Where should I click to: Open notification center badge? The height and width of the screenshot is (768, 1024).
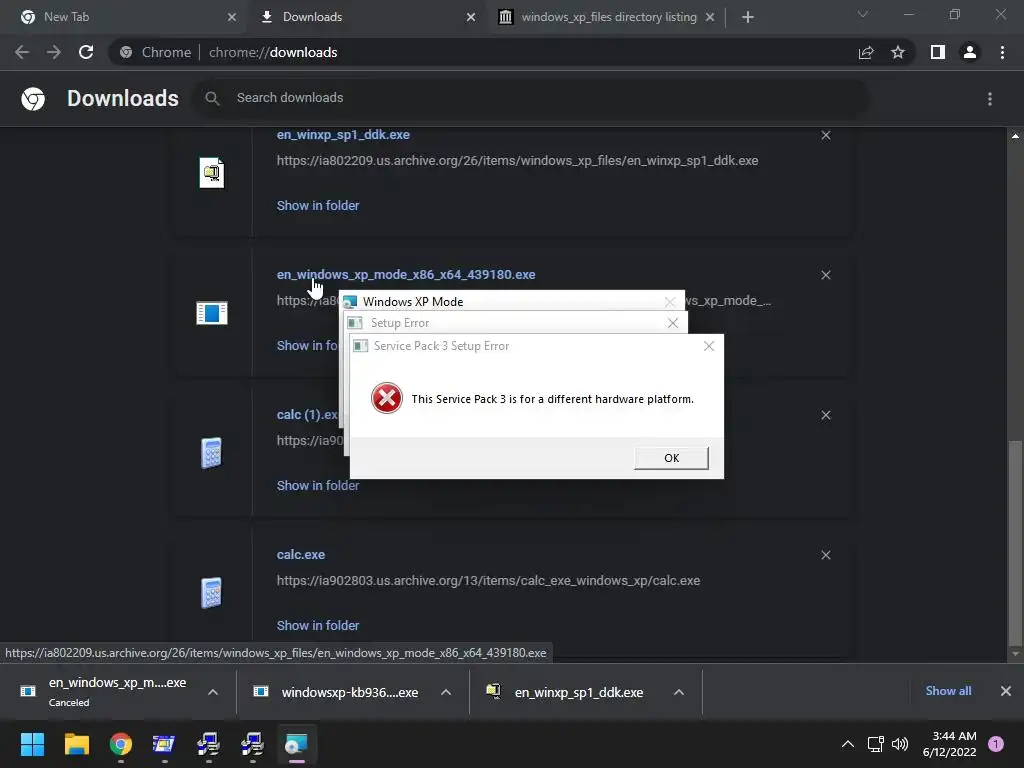pyautogui.click(x=996, y=744)
